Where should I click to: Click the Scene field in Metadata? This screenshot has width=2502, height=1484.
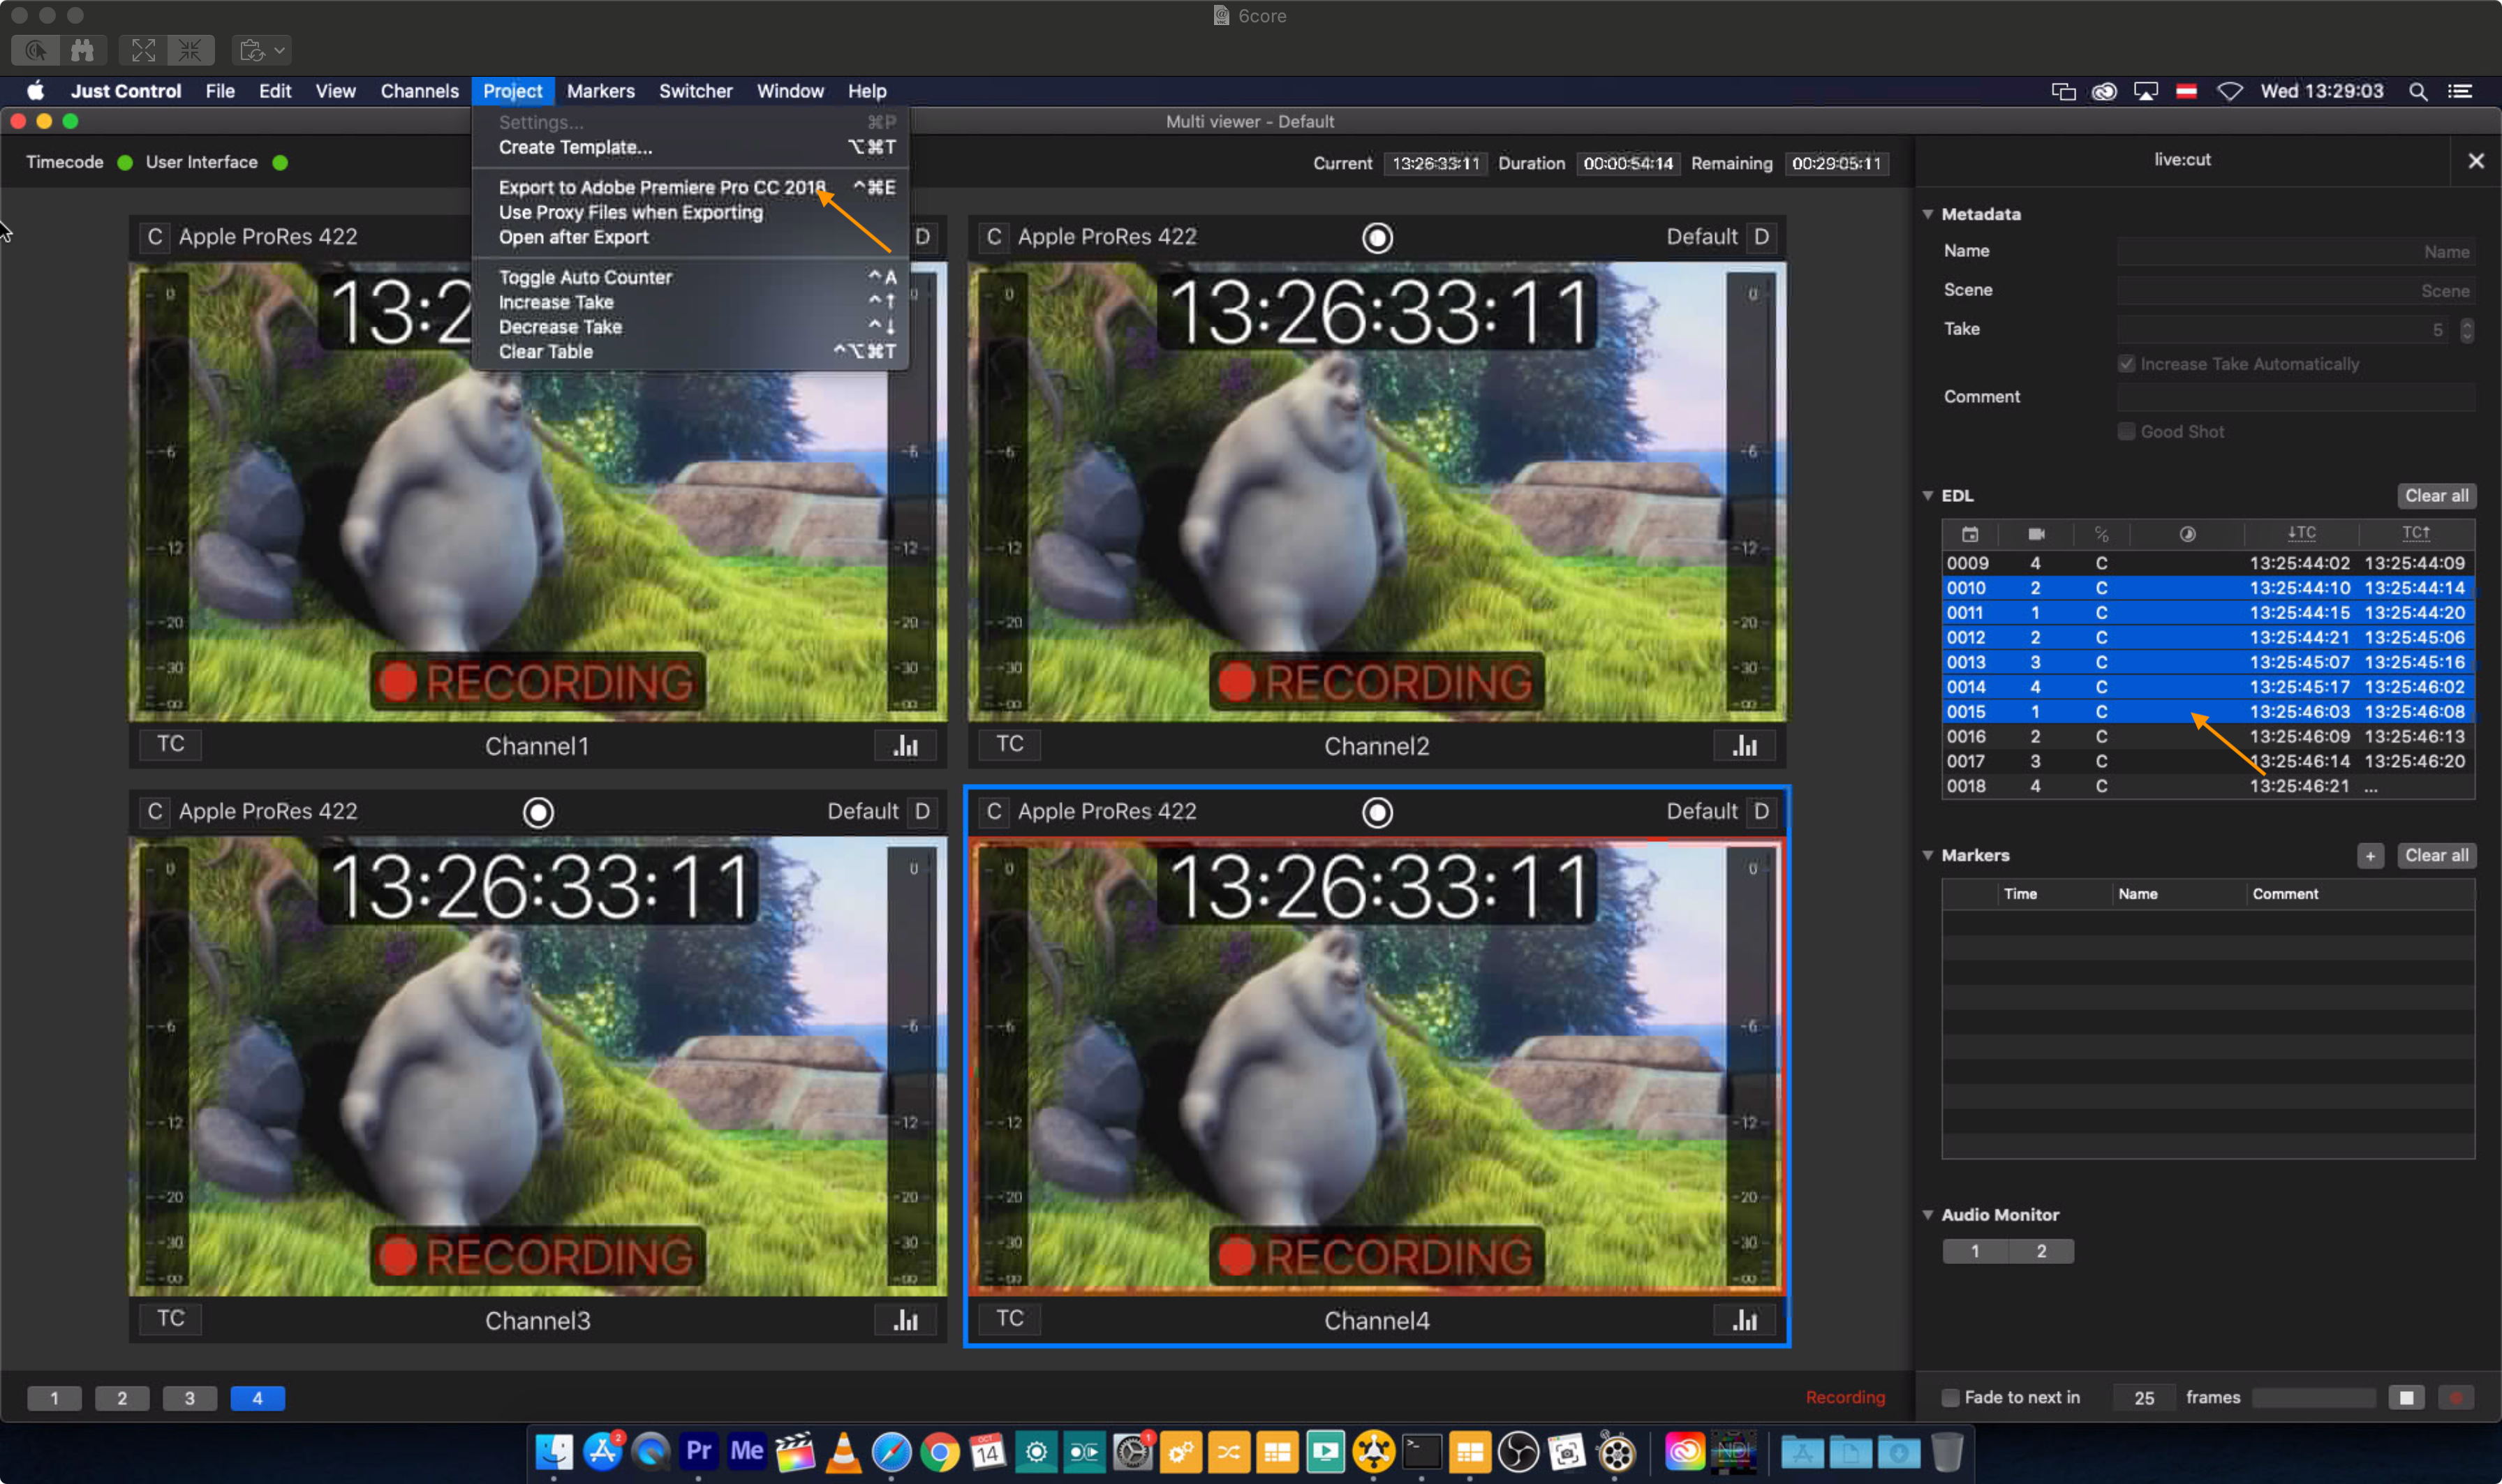coord(2296,290)
